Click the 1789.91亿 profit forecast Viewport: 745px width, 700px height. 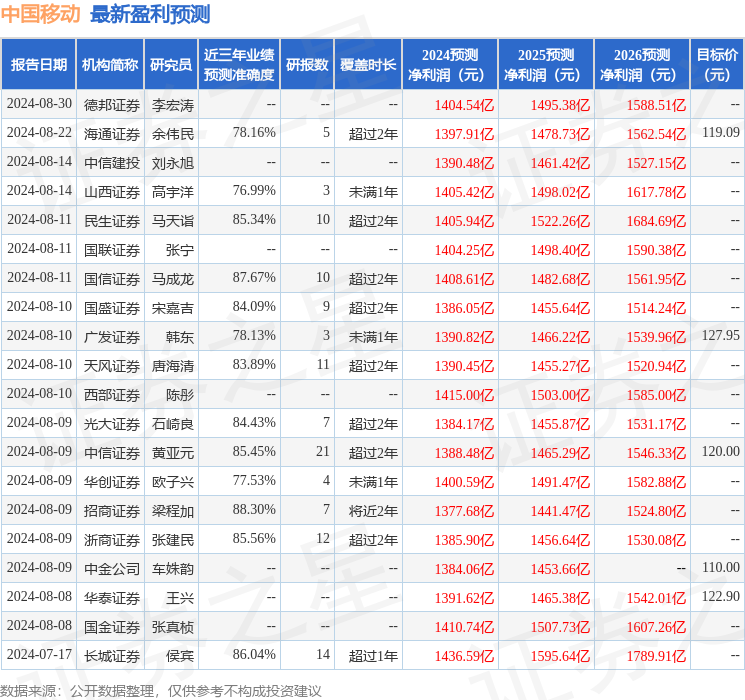656,656
